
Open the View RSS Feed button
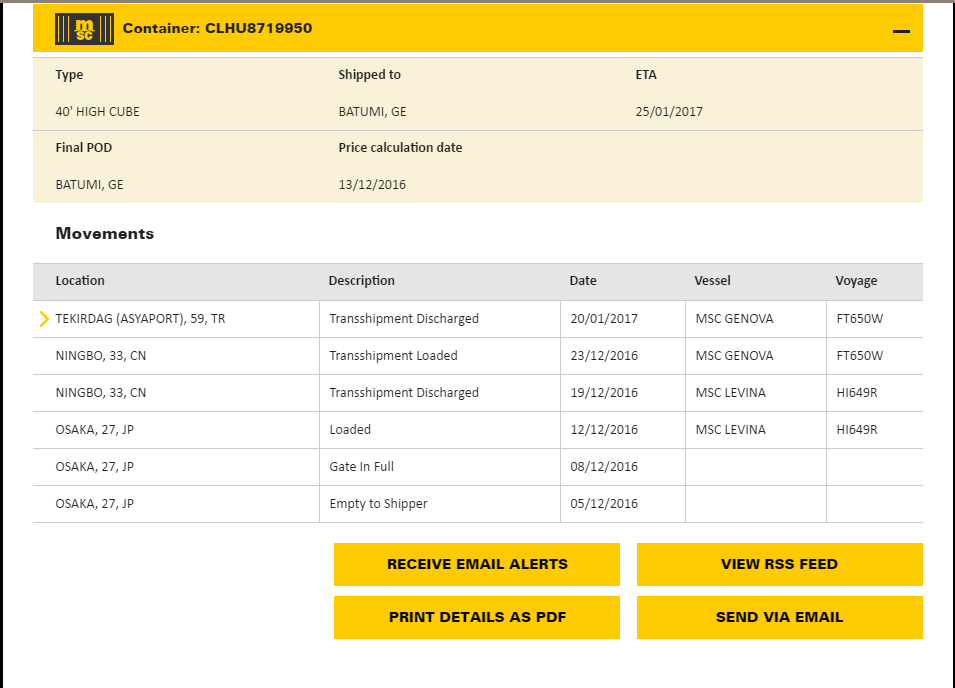[779, 564]
